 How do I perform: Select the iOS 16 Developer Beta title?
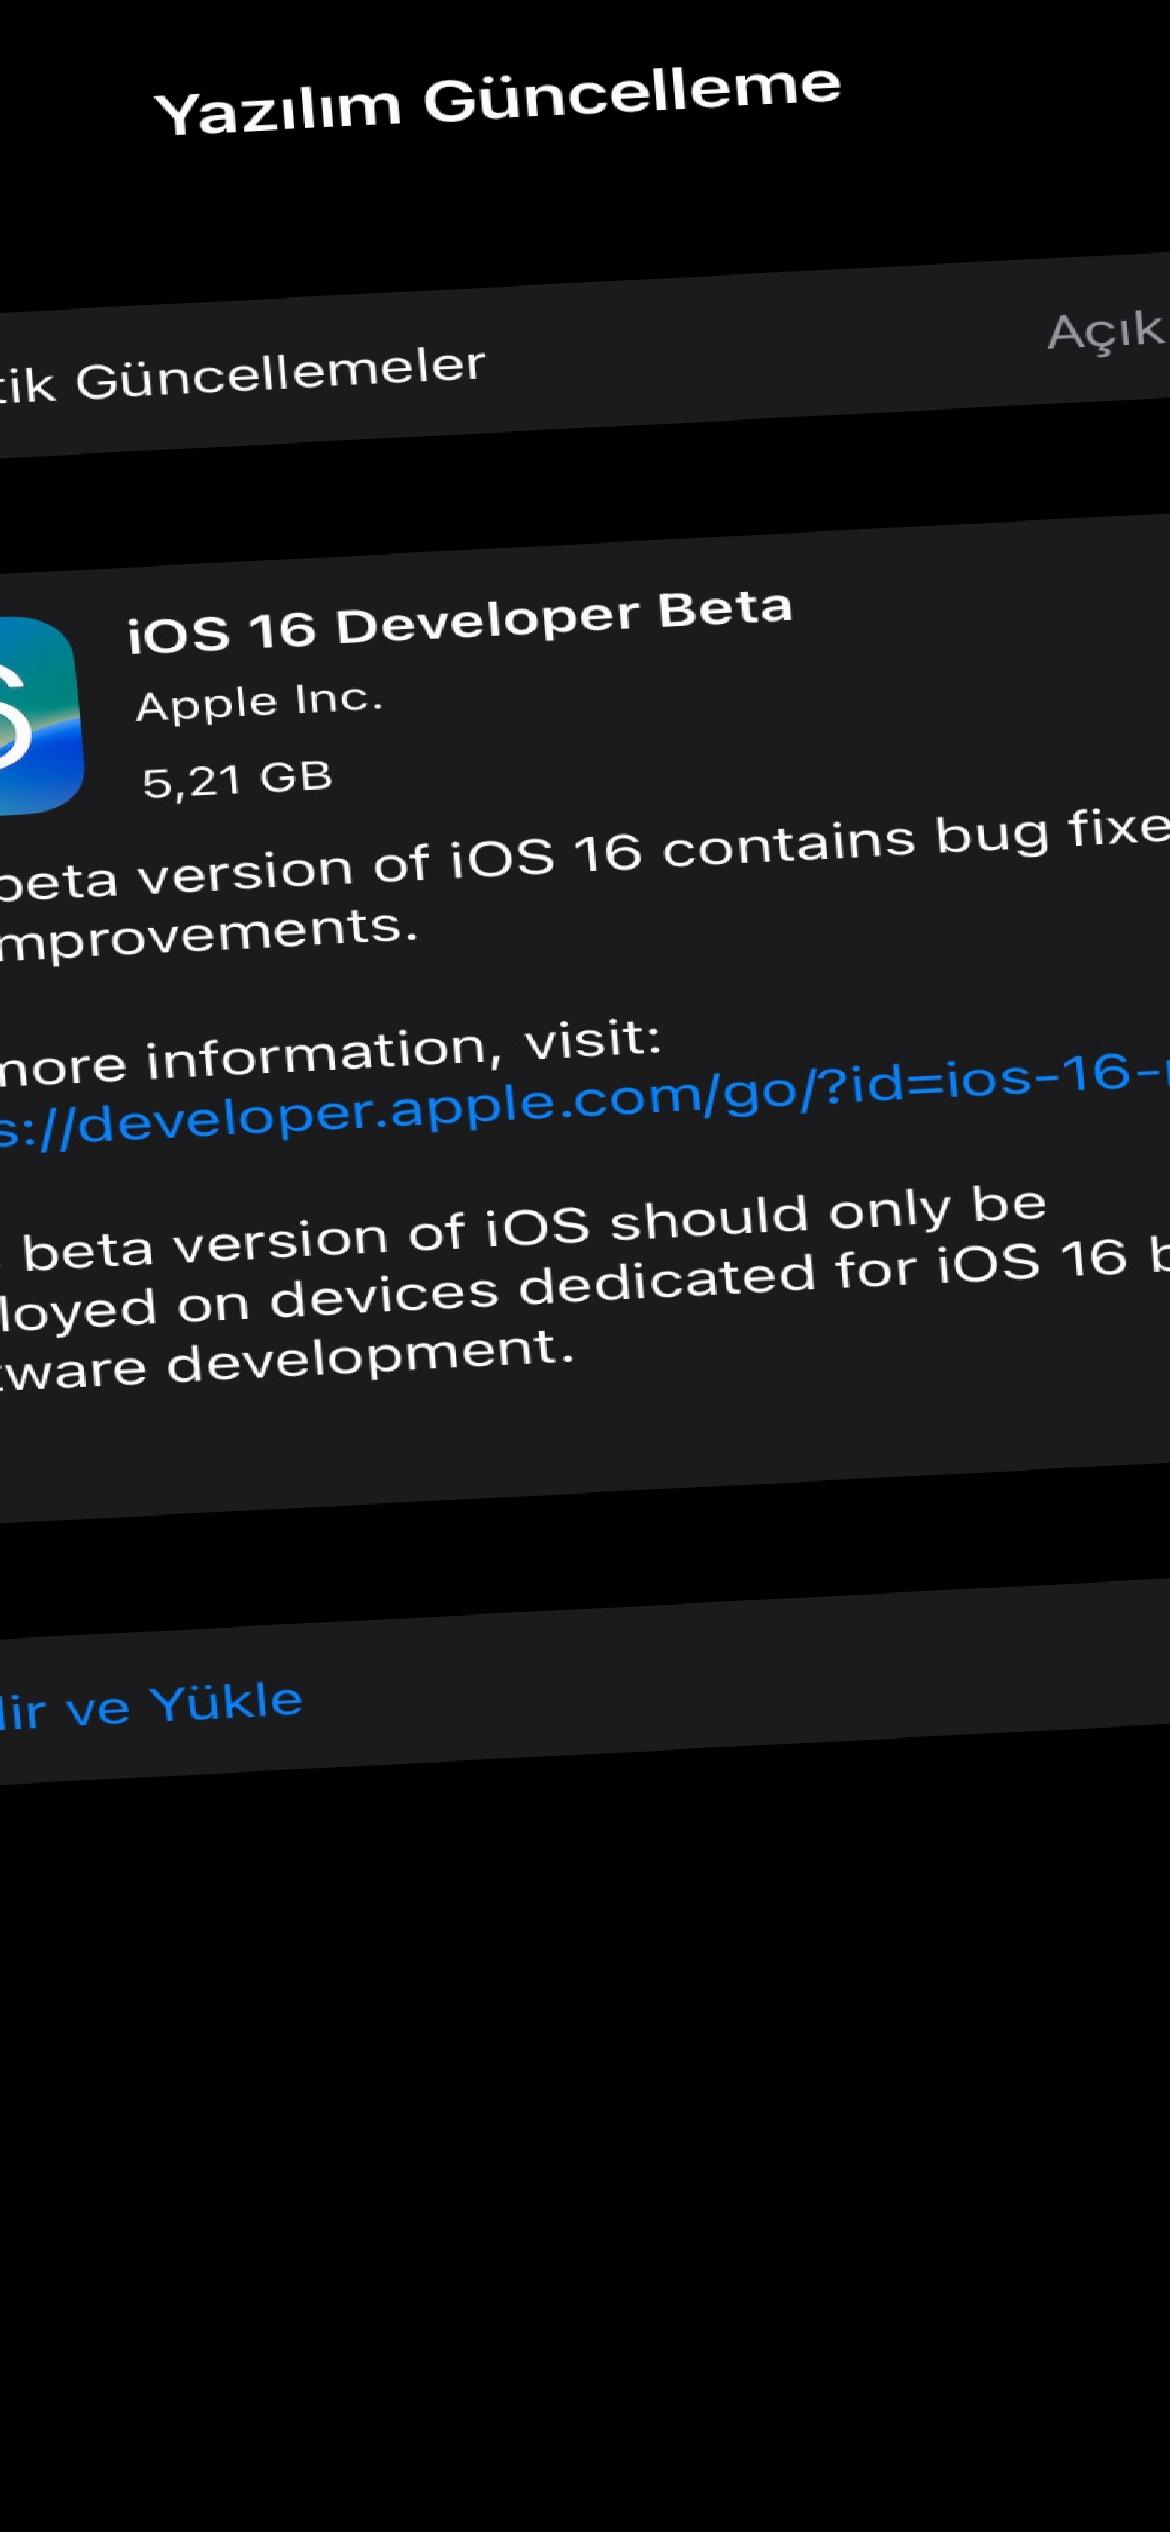(x=460, y=622)
